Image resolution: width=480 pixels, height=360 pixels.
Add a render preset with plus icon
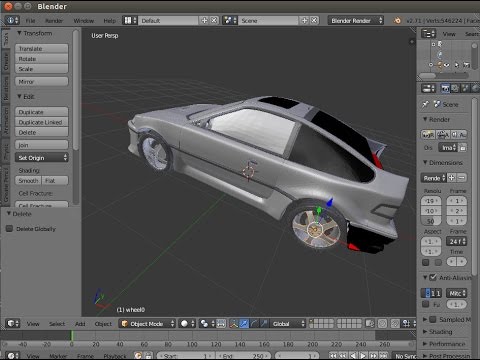452,178
